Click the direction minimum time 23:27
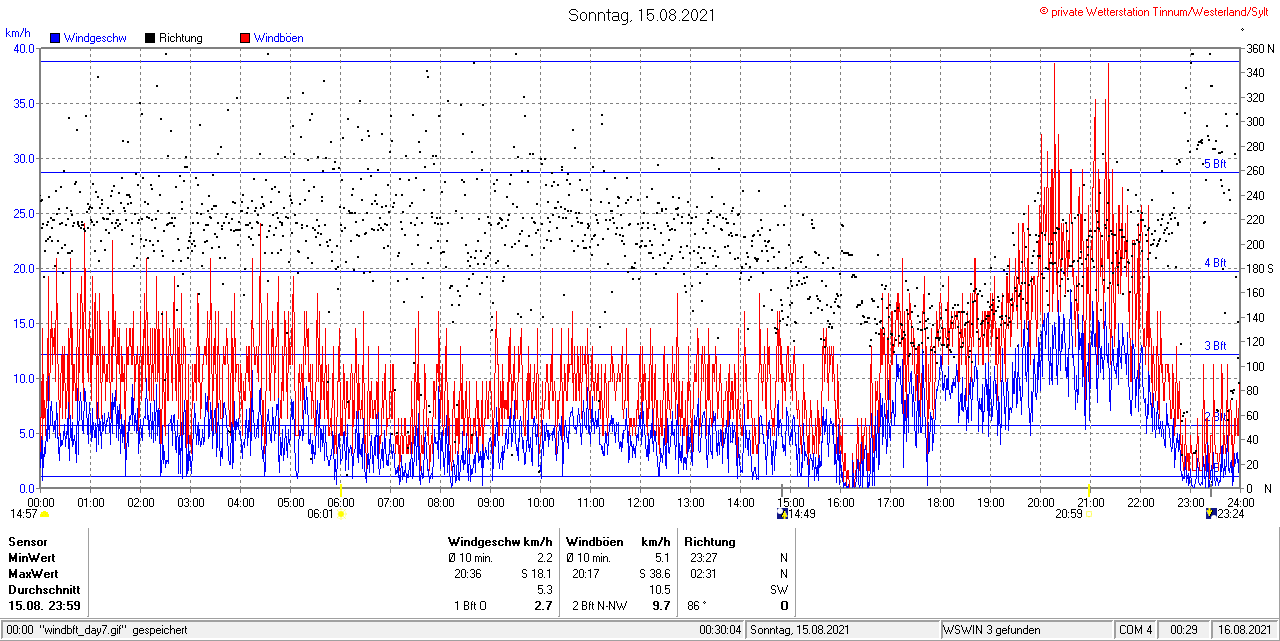The width and height of the screenshot is (1280, 641). click(x=703, y=558)
